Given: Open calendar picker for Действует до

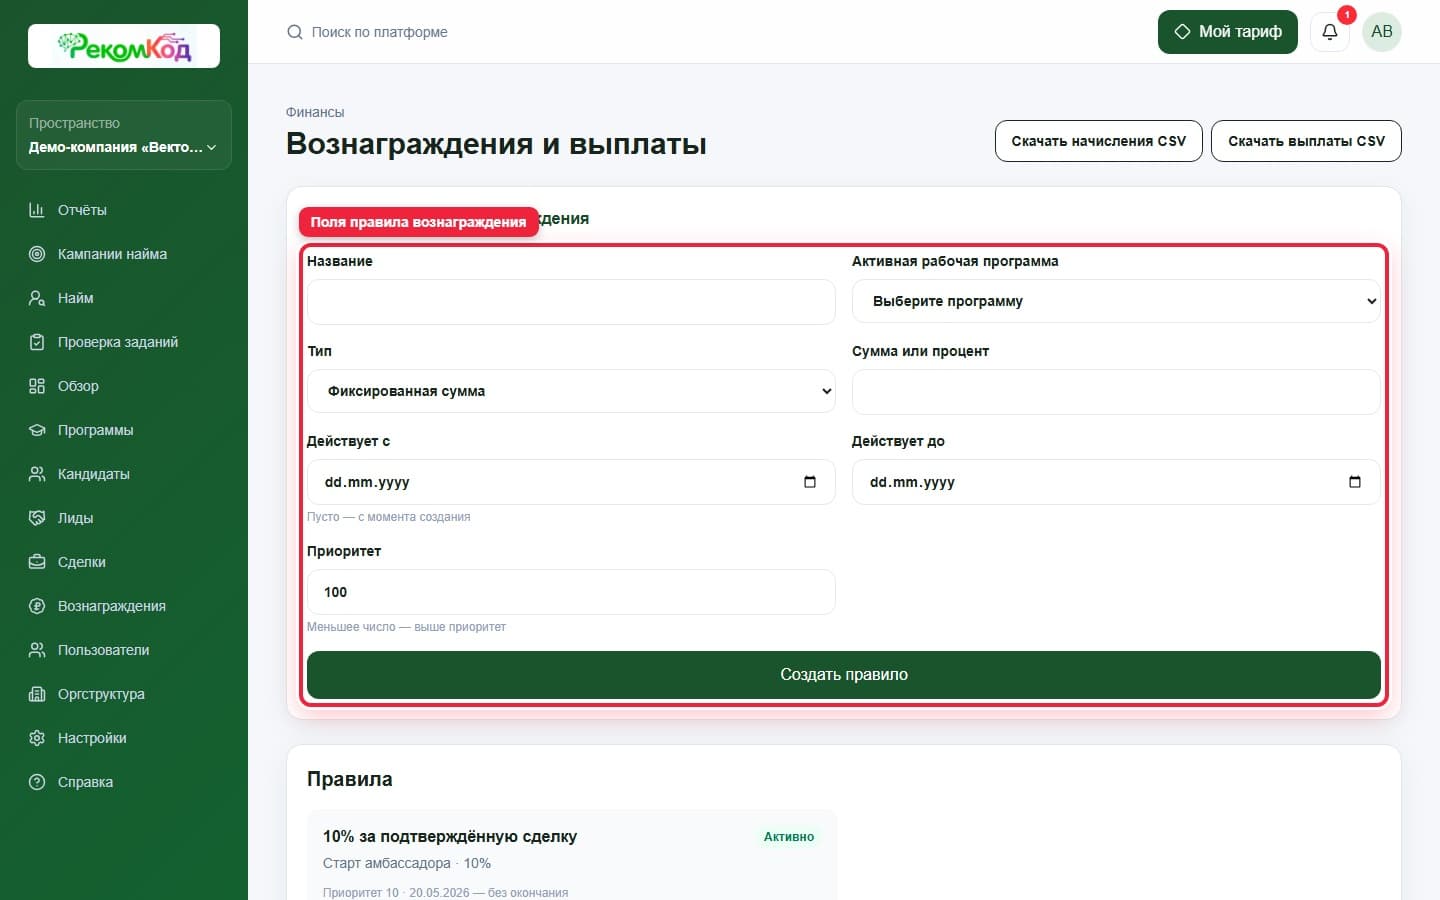Looking at the screenshot, I should coord(1355,482).
